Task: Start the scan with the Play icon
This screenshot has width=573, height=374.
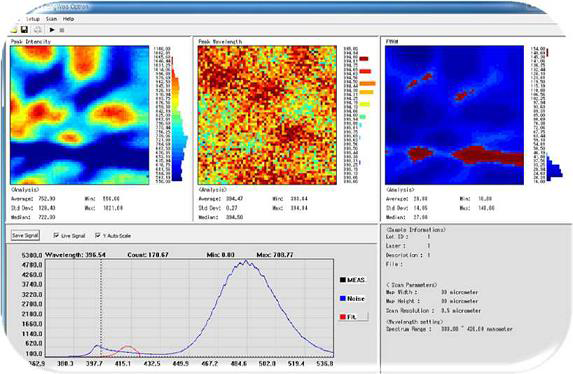Action: coord(52,30)
